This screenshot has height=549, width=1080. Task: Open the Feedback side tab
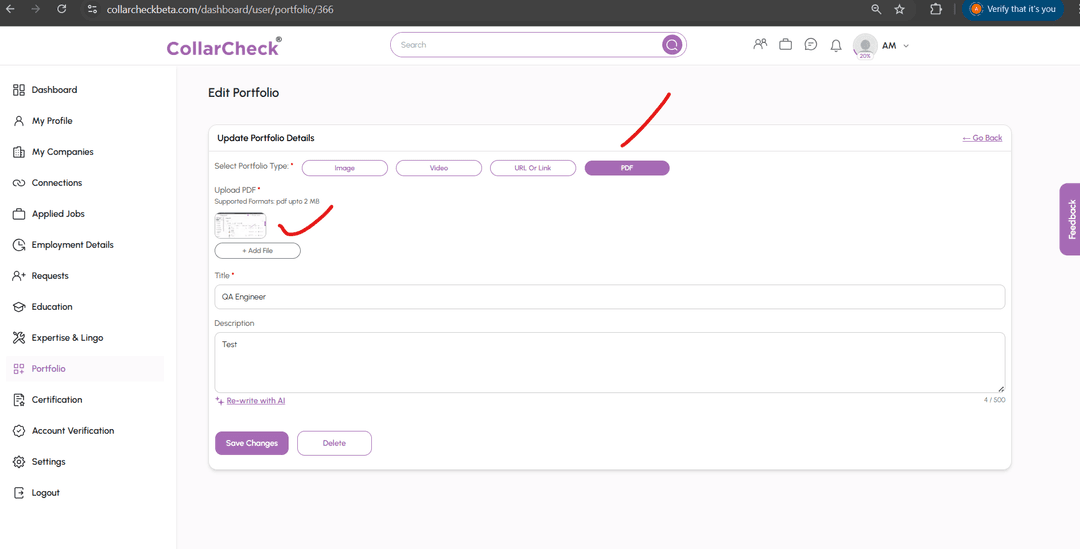click(x=1070, y=219)
